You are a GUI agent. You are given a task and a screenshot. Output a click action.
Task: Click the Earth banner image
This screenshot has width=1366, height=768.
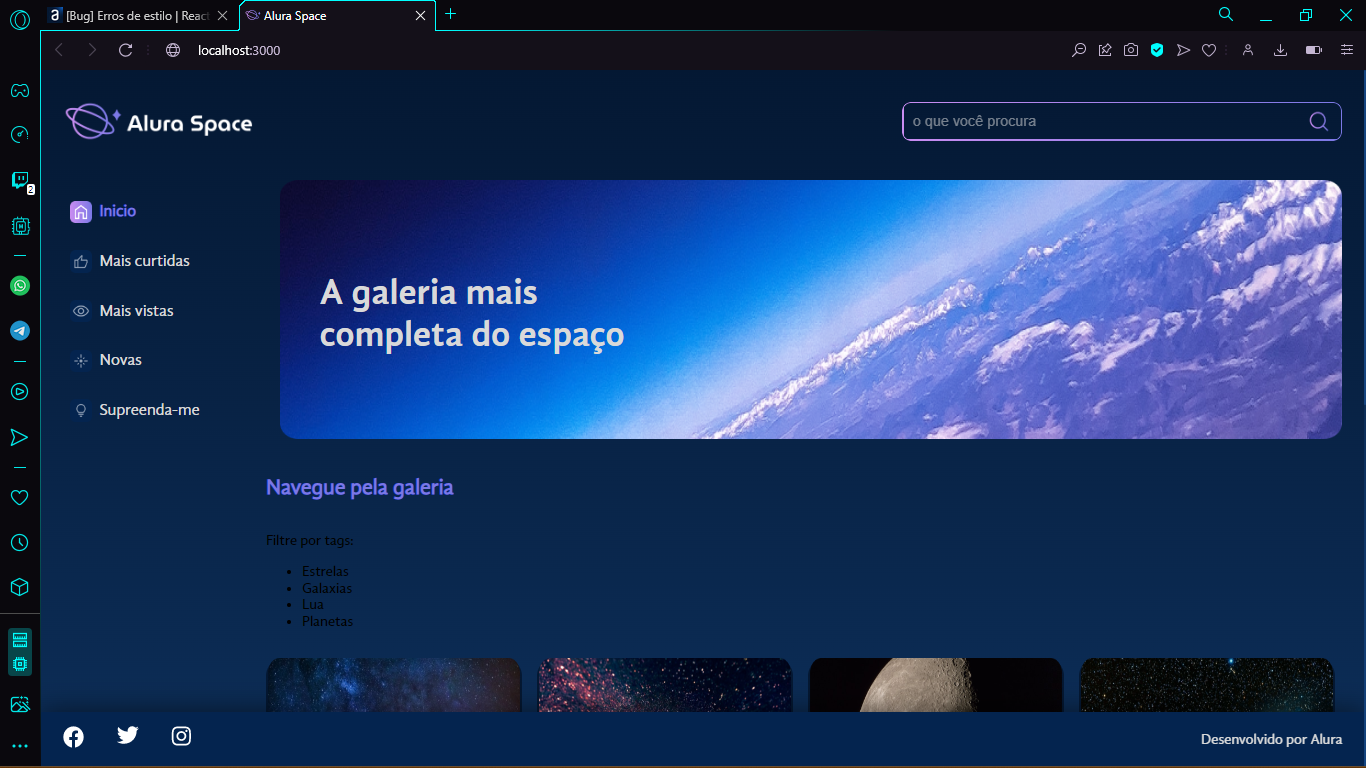point(811,309)
